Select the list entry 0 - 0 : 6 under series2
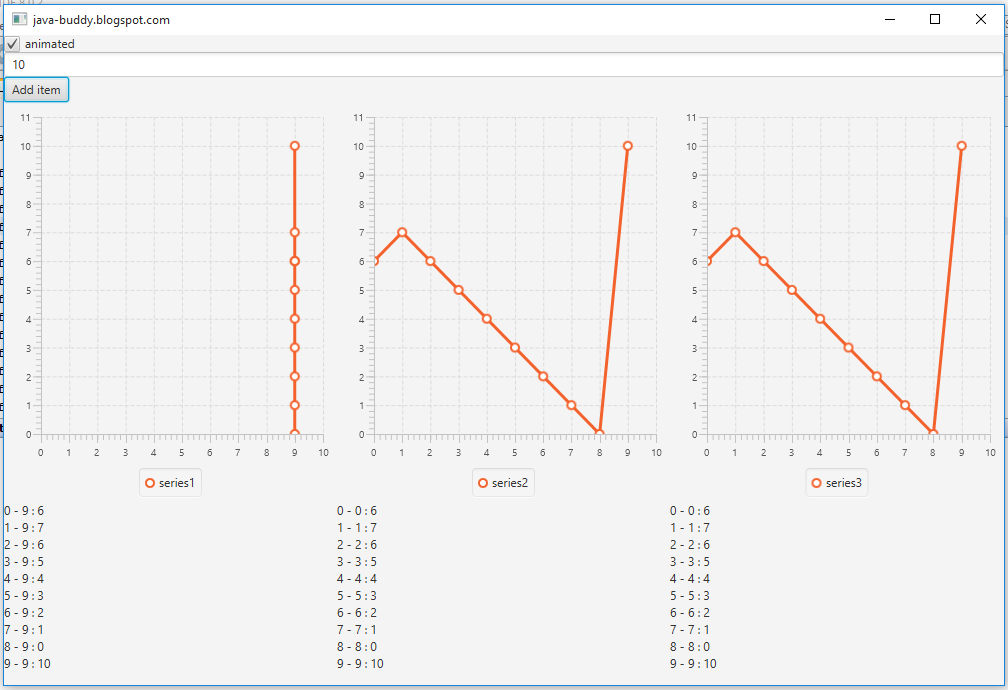1008x690 pixels. tap(355, 510)
